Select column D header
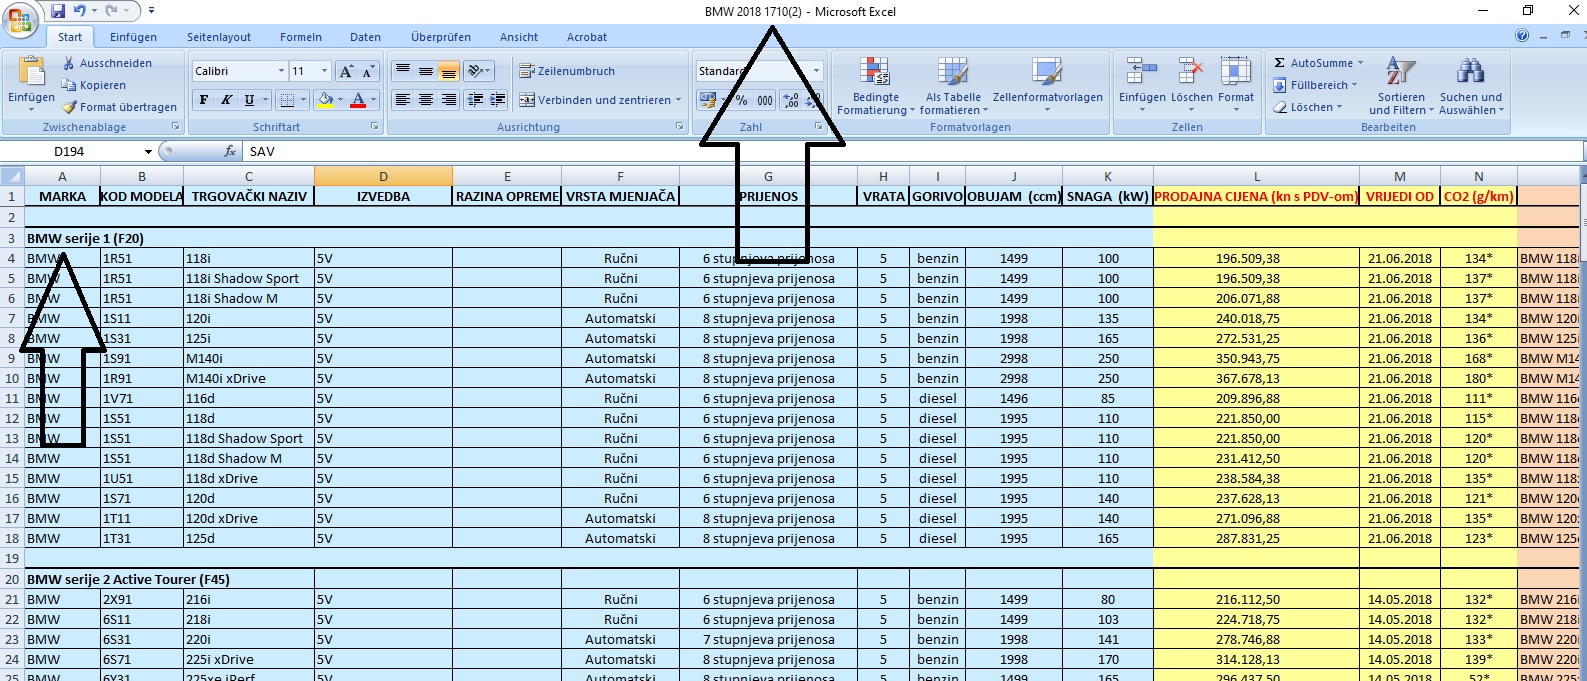 (383, 176)
